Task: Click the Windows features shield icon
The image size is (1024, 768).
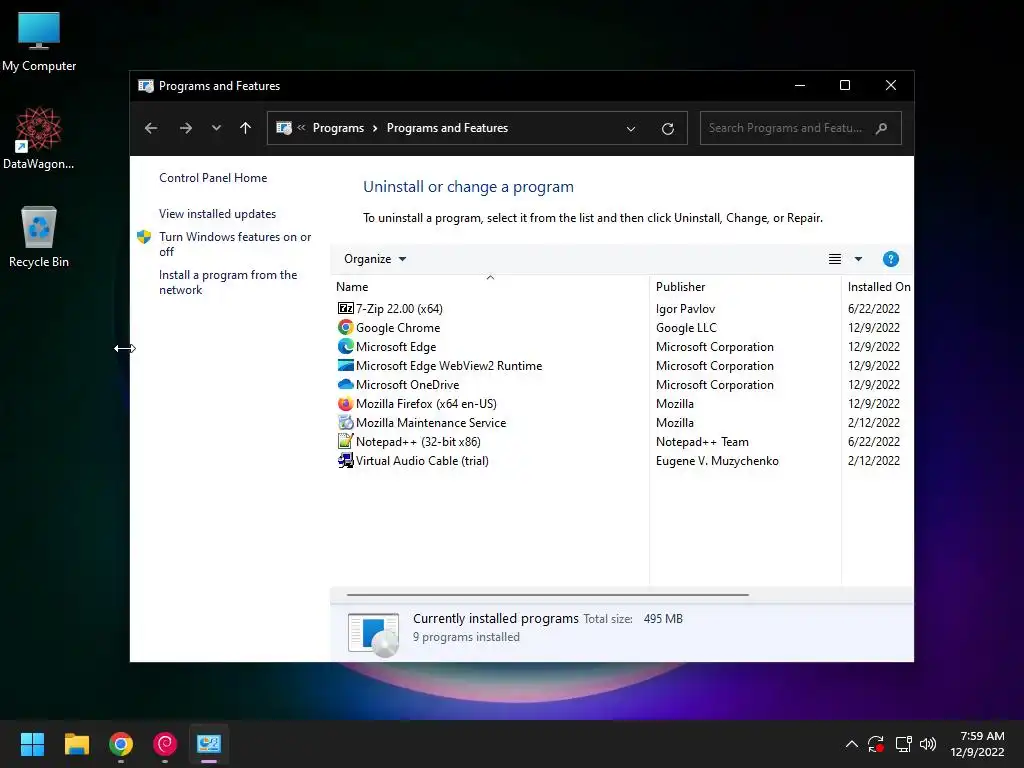Action: point(144,237)
